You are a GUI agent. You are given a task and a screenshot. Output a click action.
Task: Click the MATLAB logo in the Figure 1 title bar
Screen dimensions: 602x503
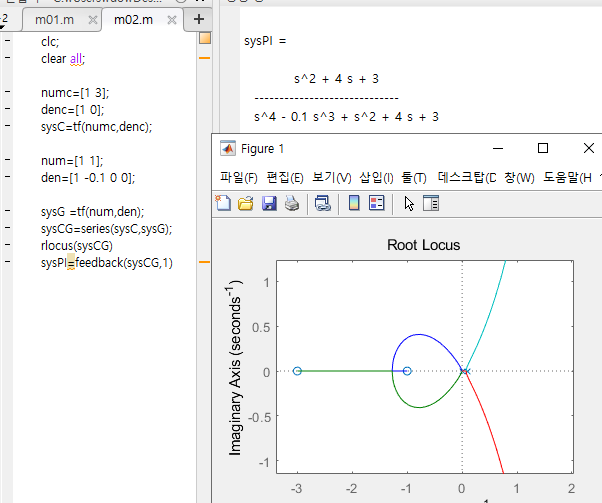[228, 149]
